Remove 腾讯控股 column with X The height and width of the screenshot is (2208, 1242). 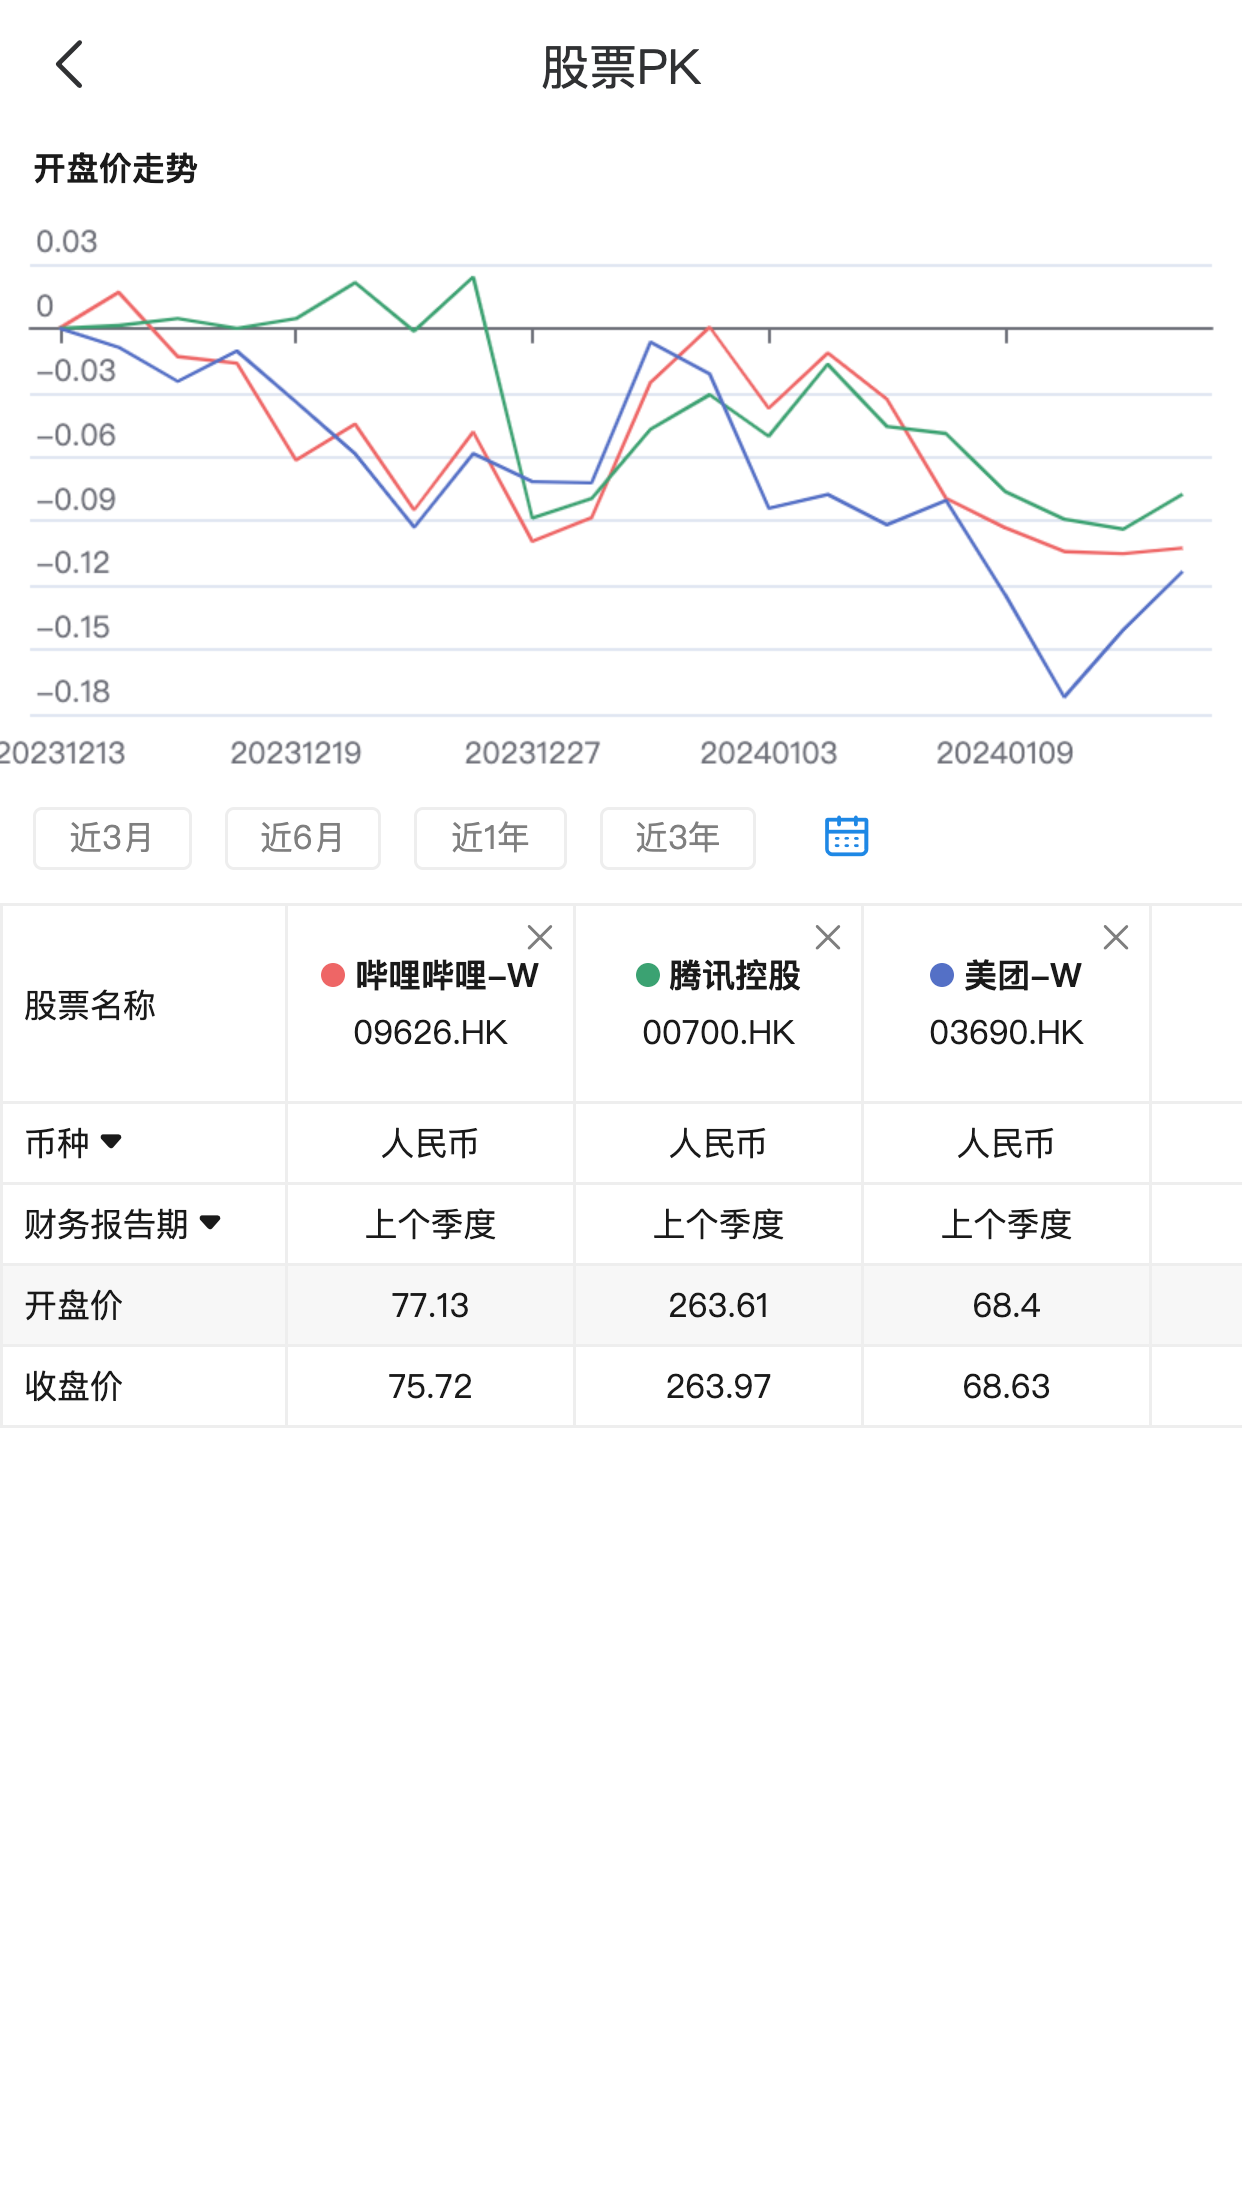point(828,937)
